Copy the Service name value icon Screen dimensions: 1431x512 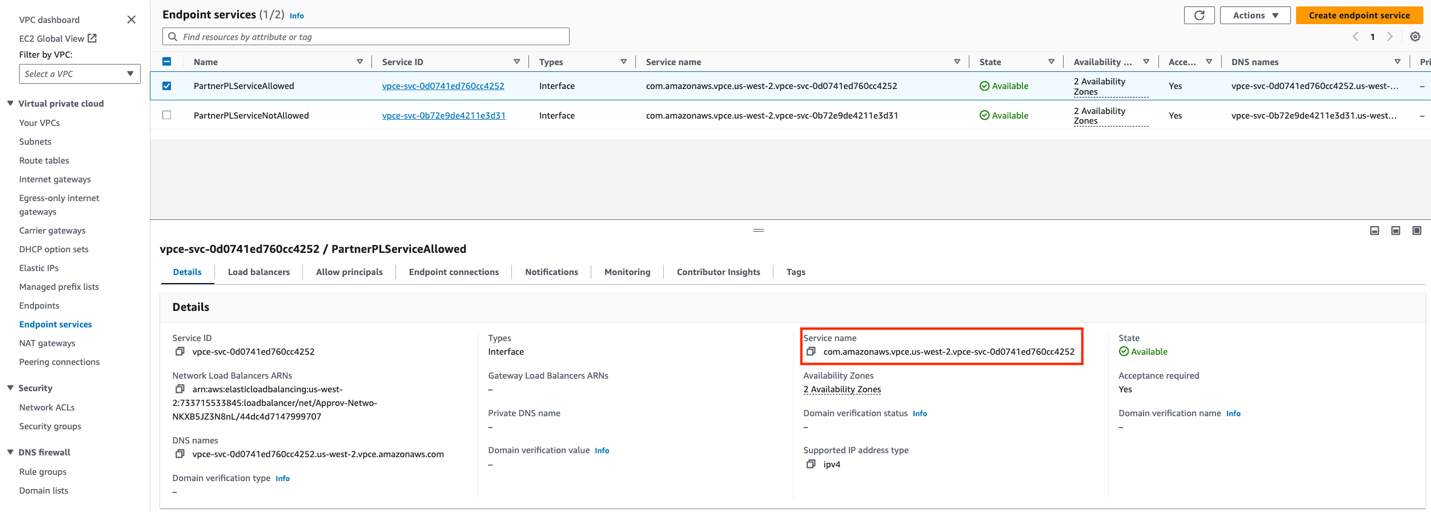click(811, 352)
